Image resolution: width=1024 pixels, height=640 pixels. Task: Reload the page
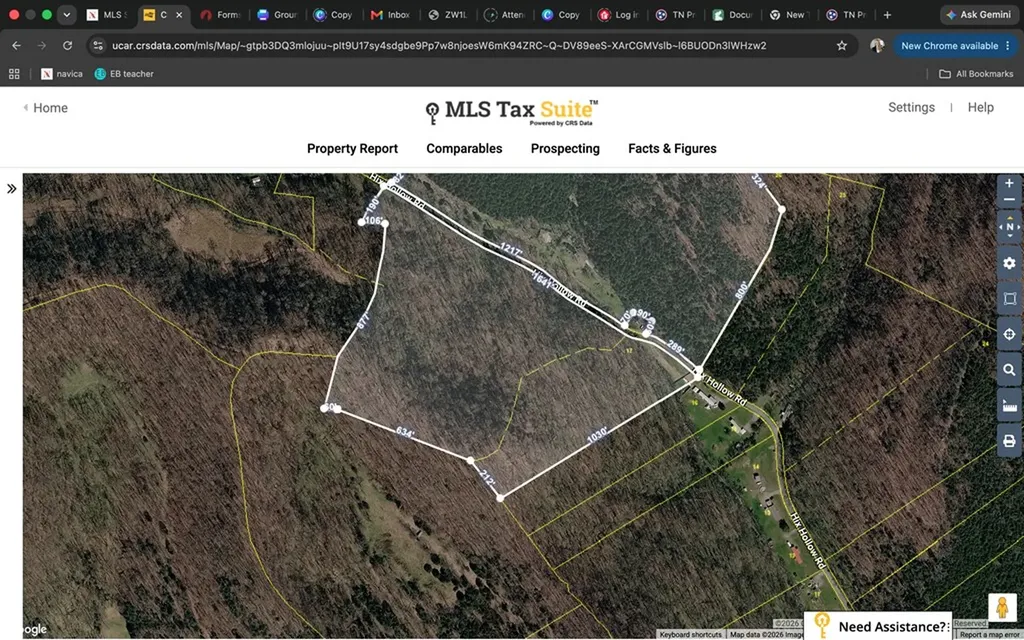67,45
